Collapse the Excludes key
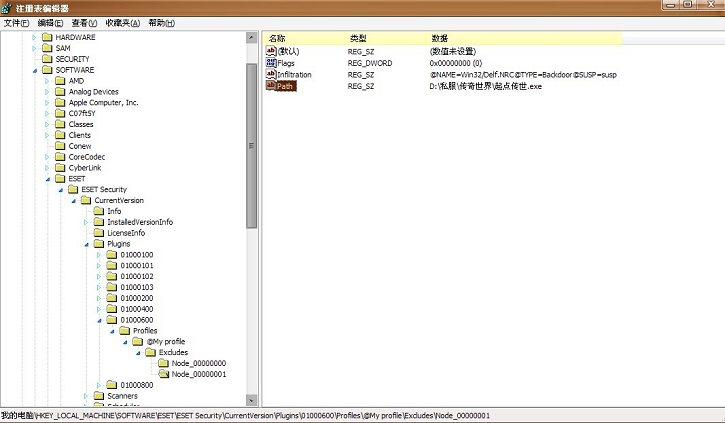The image size is (725, 423). [138, 353]
